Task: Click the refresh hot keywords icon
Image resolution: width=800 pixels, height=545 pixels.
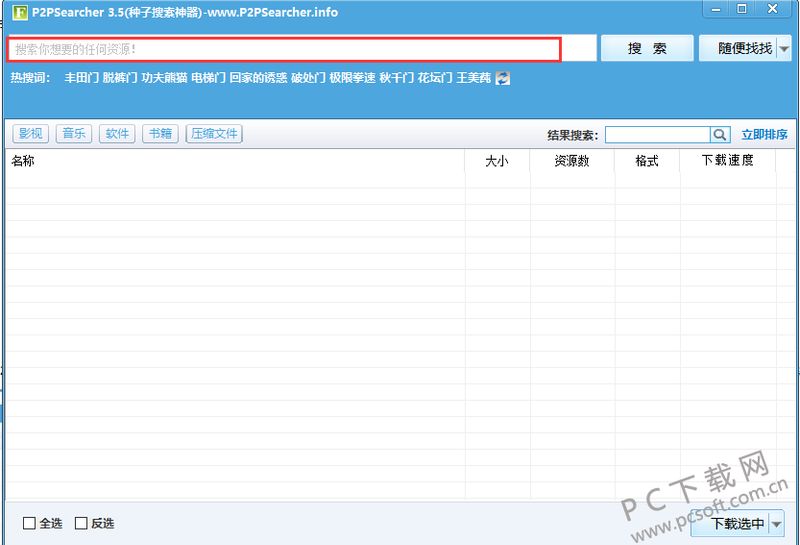Action: tap(503, 78)
